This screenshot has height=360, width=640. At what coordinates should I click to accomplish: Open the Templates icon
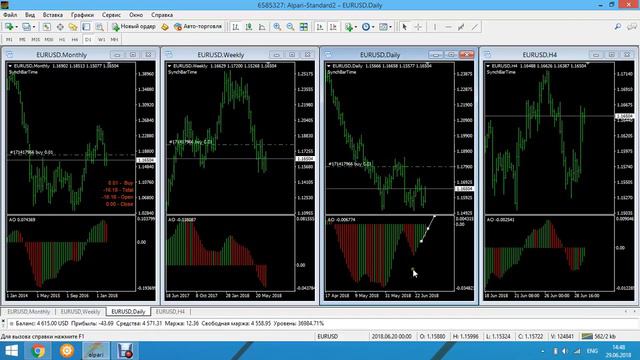coord(383,27)
